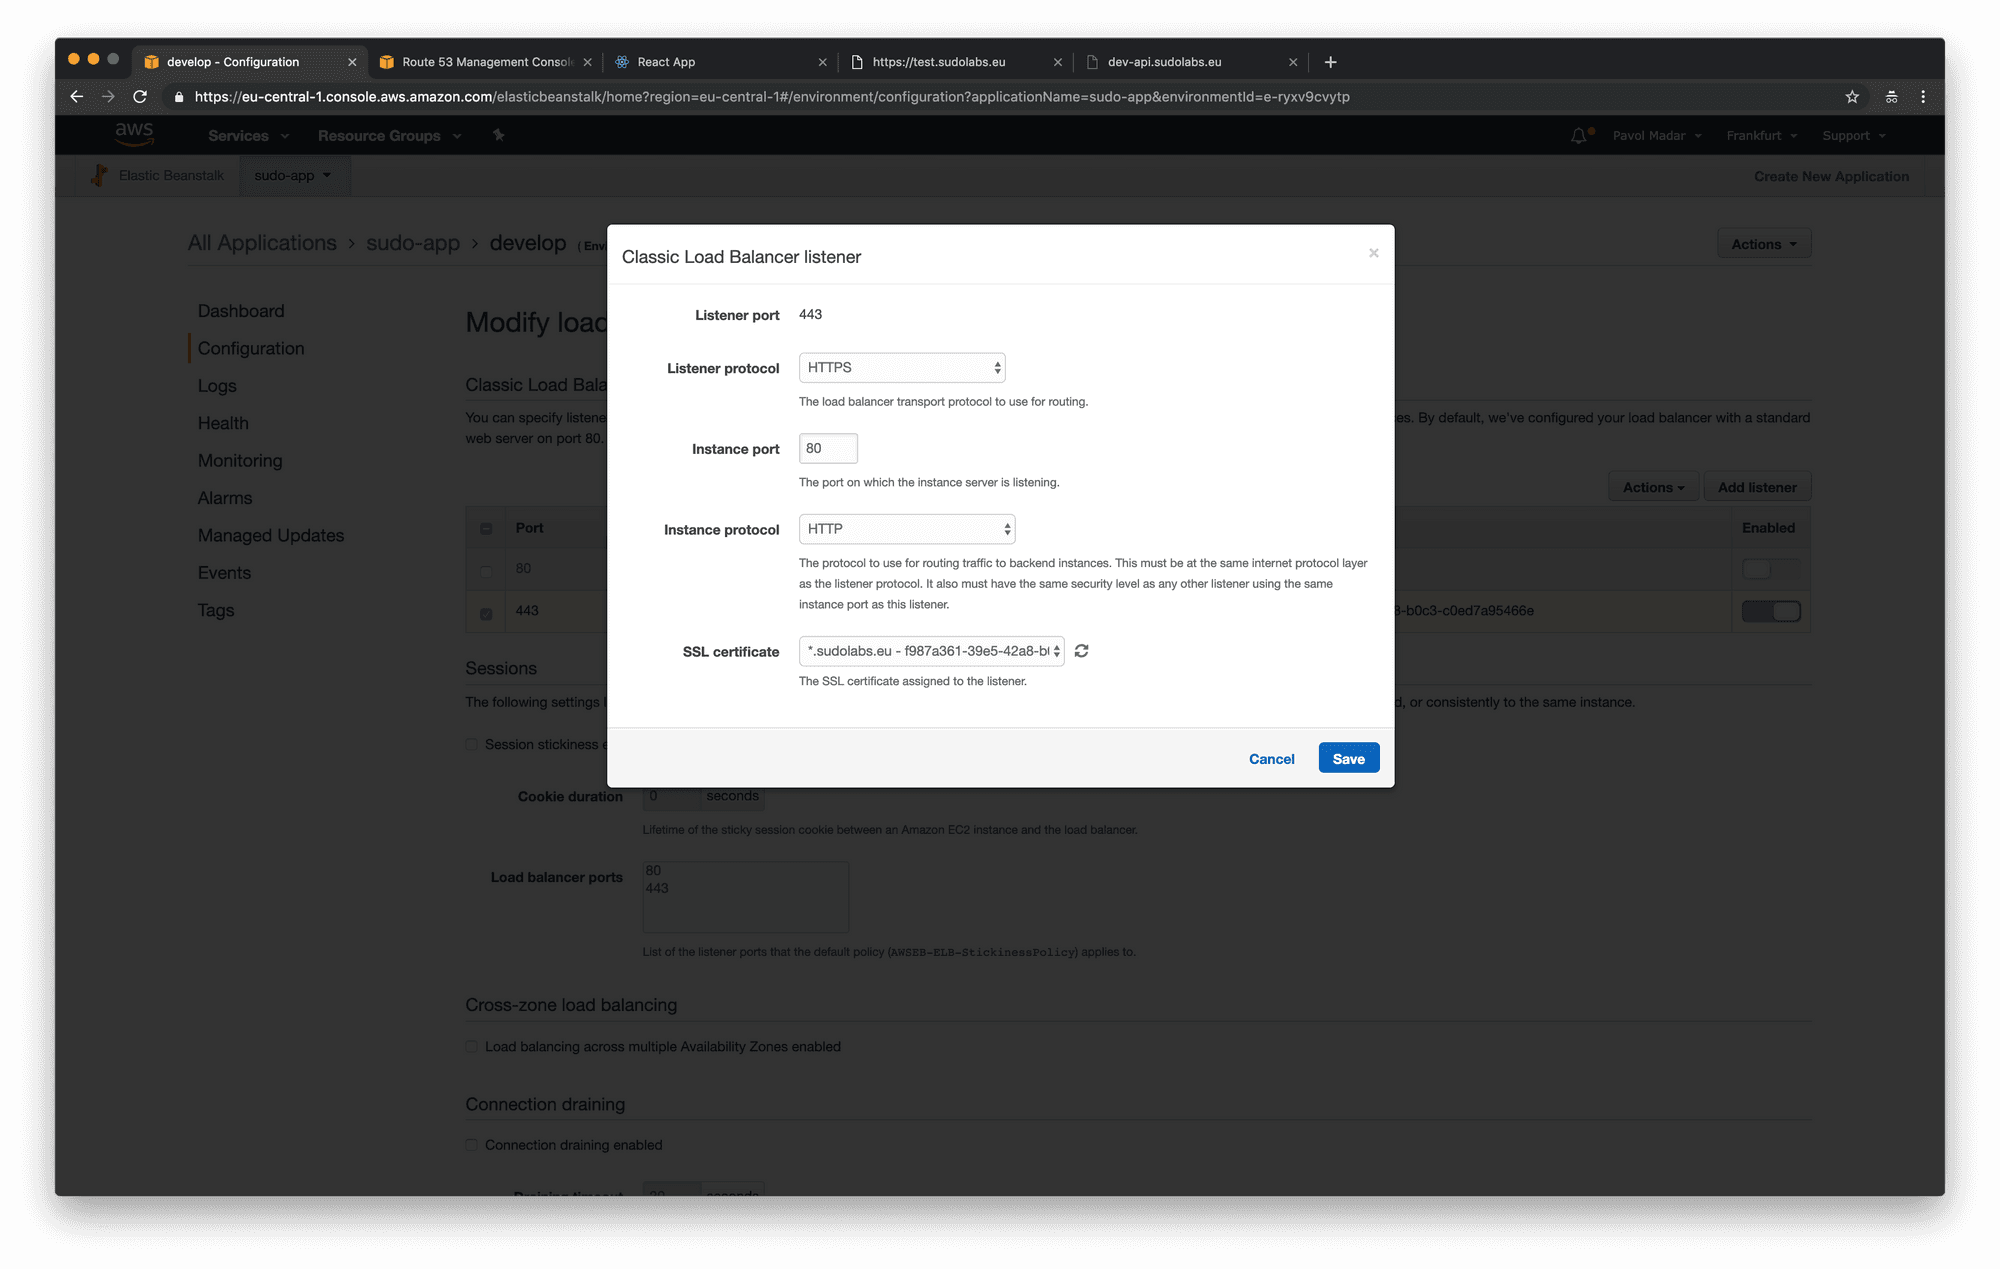
Task: Open the notifications bell icon
Action: click(1579, 136)
